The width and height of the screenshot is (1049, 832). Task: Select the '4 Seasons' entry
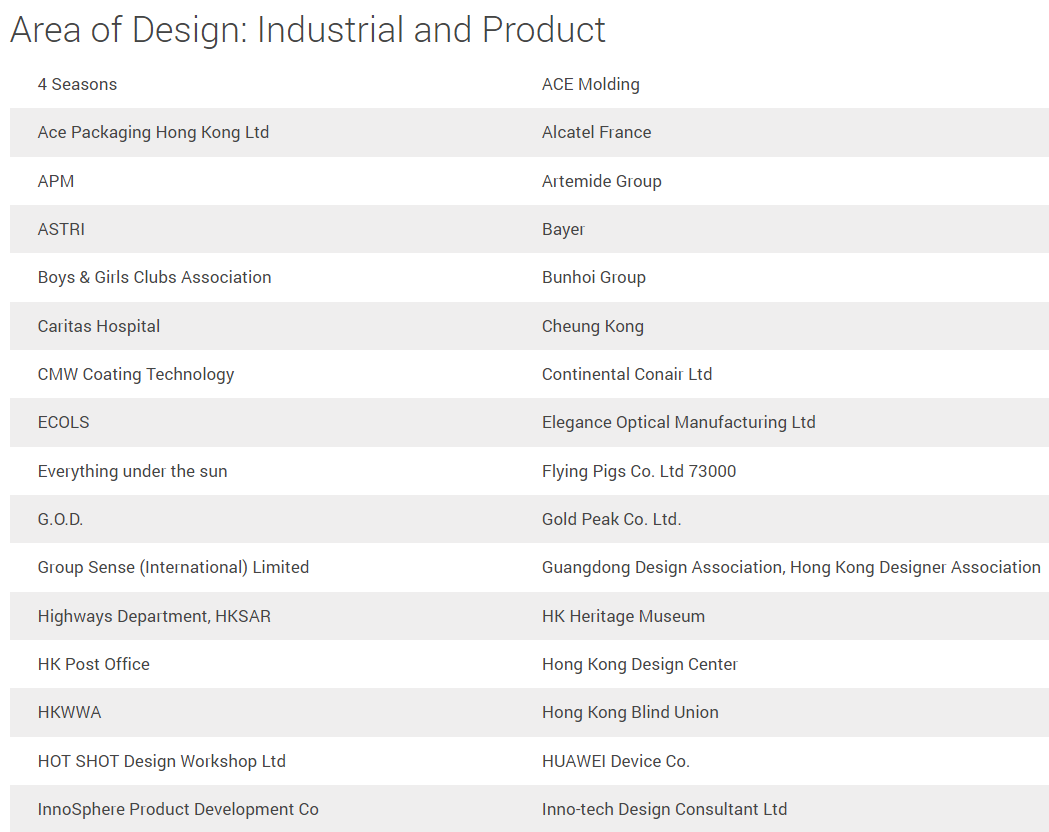[x=77, y=84]
